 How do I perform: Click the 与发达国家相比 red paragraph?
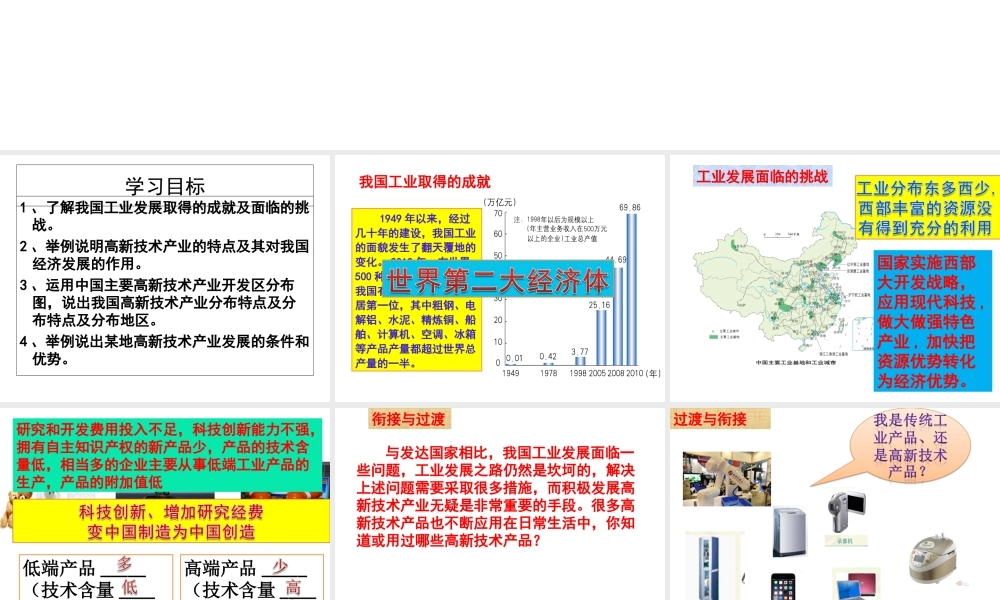(496, 497)
